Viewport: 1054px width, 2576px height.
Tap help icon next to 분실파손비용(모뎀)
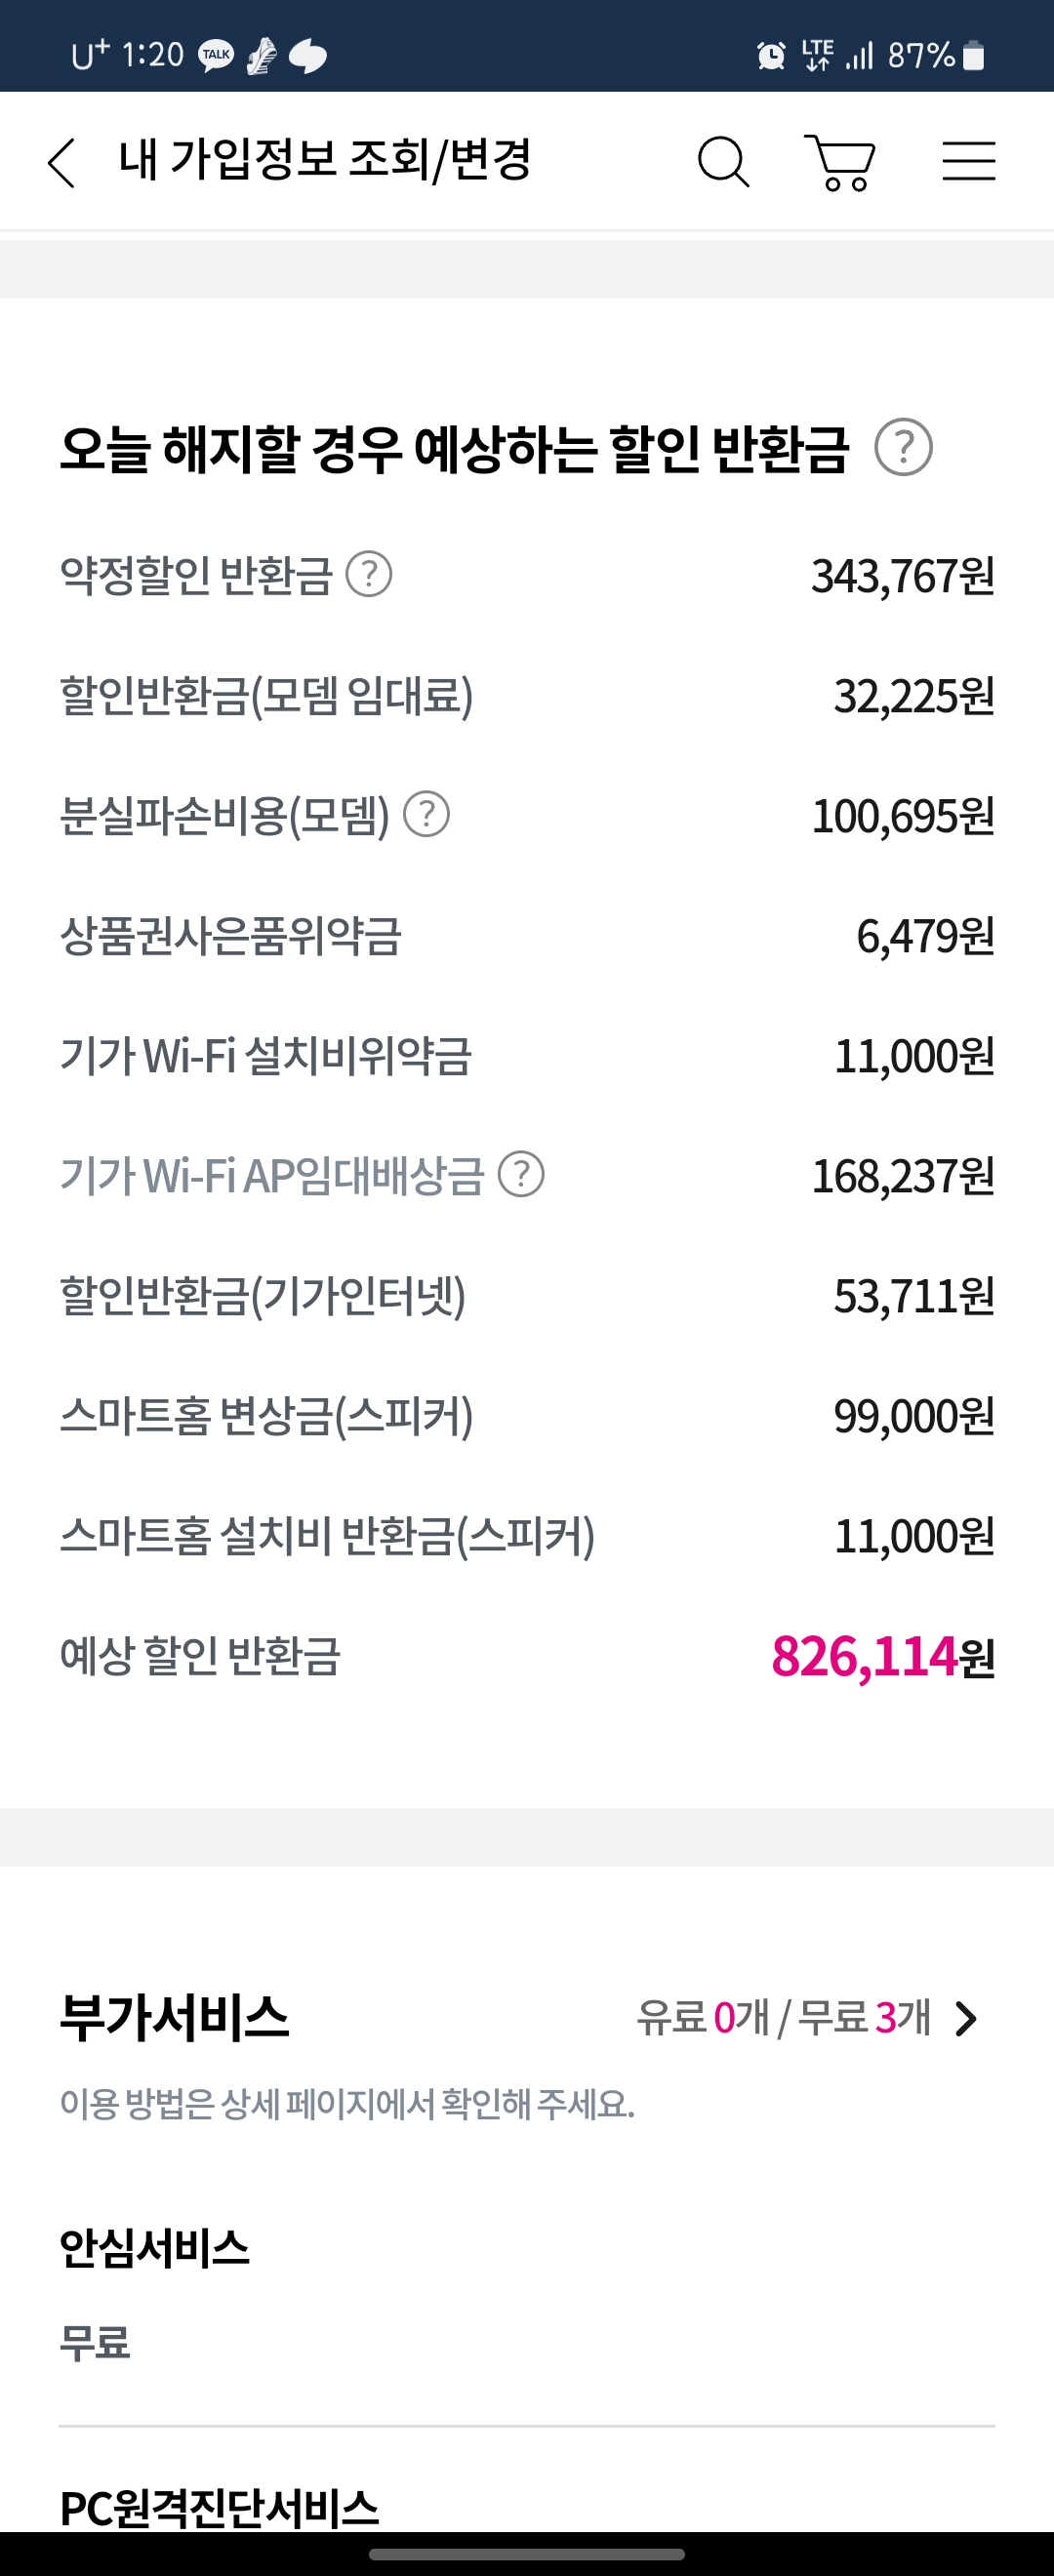[x=427, y=814]
